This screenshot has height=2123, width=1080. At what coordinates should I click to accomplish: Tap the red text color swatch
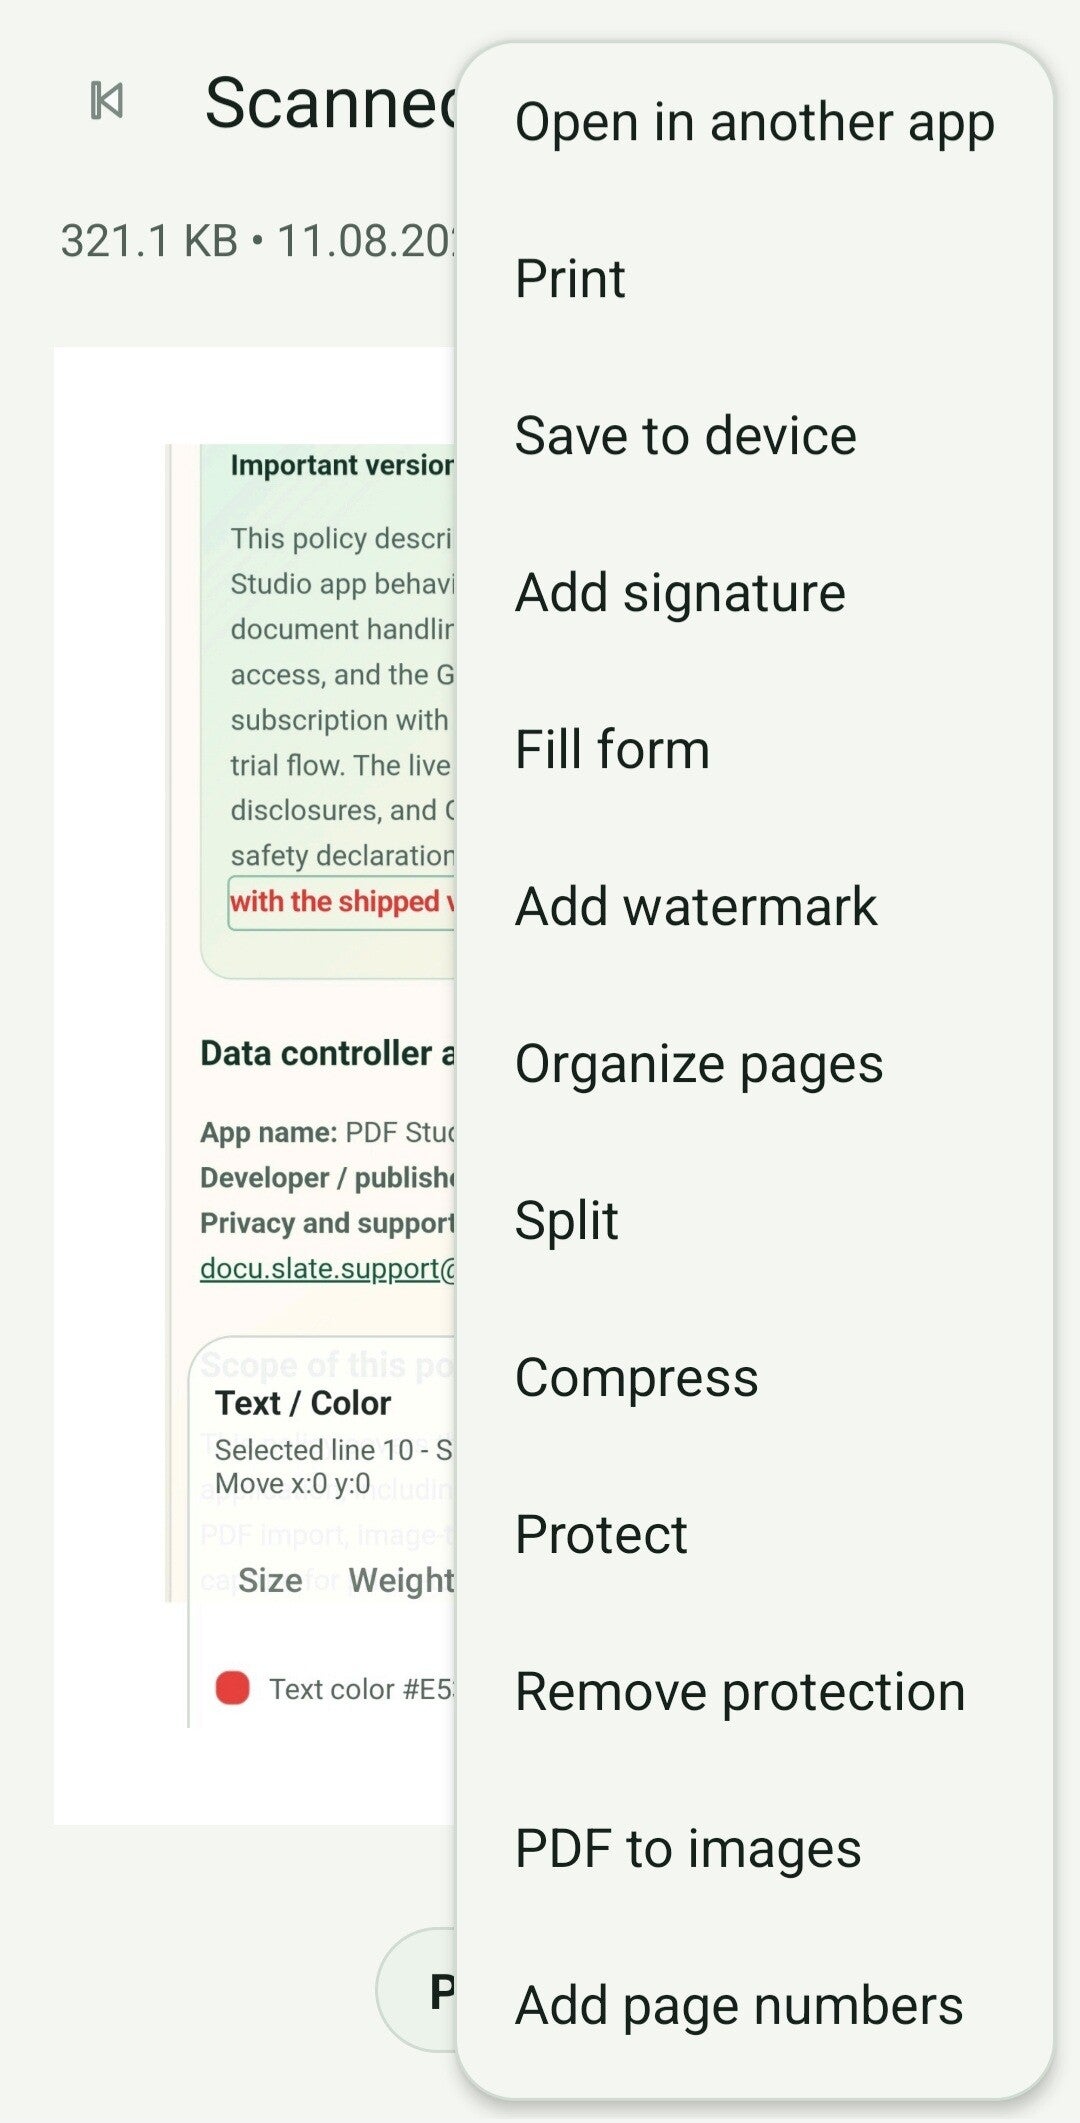pos(232,1688)
